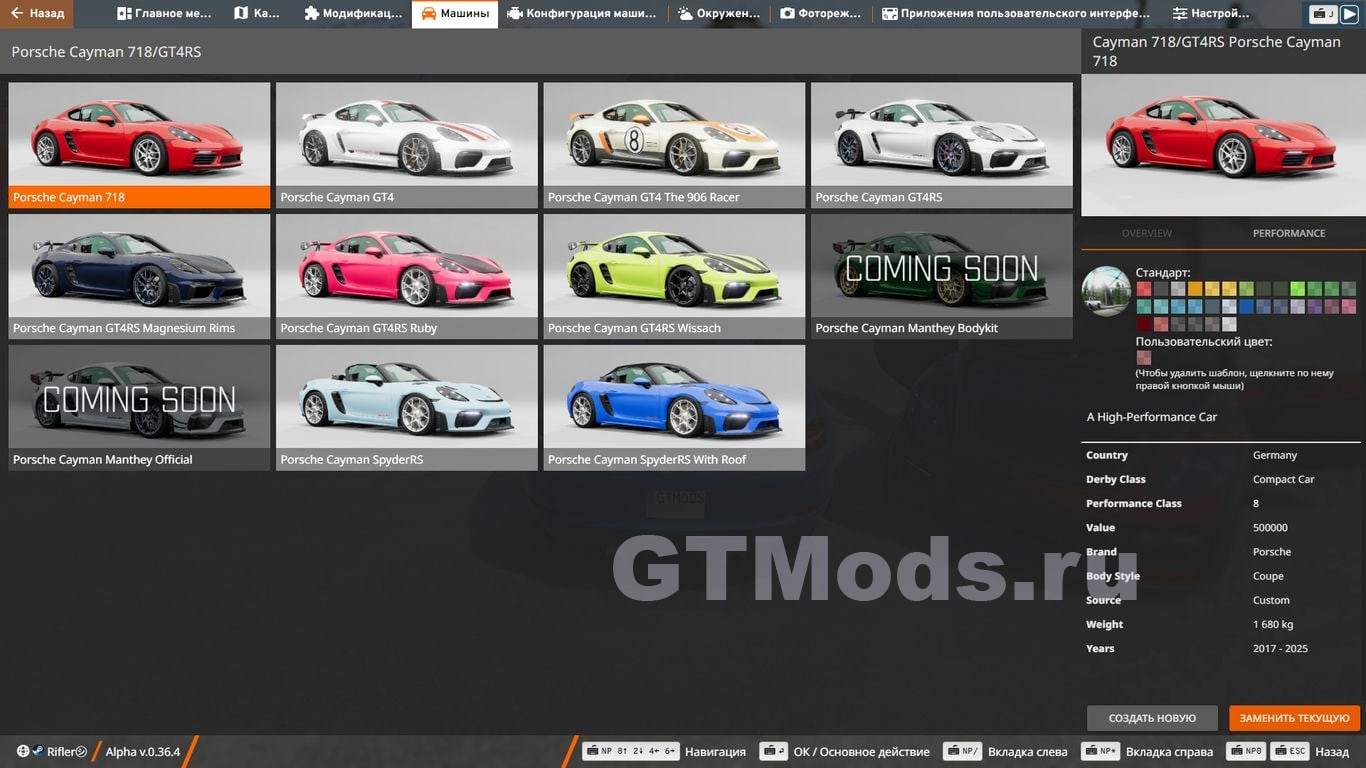This screenshot has height=768, width=1366.
Task: Open the Фоторежим camera tab
Action: pyautogui.click(x=820, y=14)
